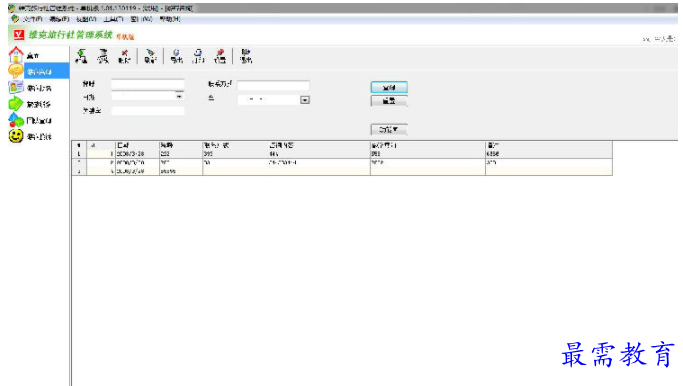683x386 pixels.
Task: Open the yellow smiley face sidebar item
Action: pos(30,136)
